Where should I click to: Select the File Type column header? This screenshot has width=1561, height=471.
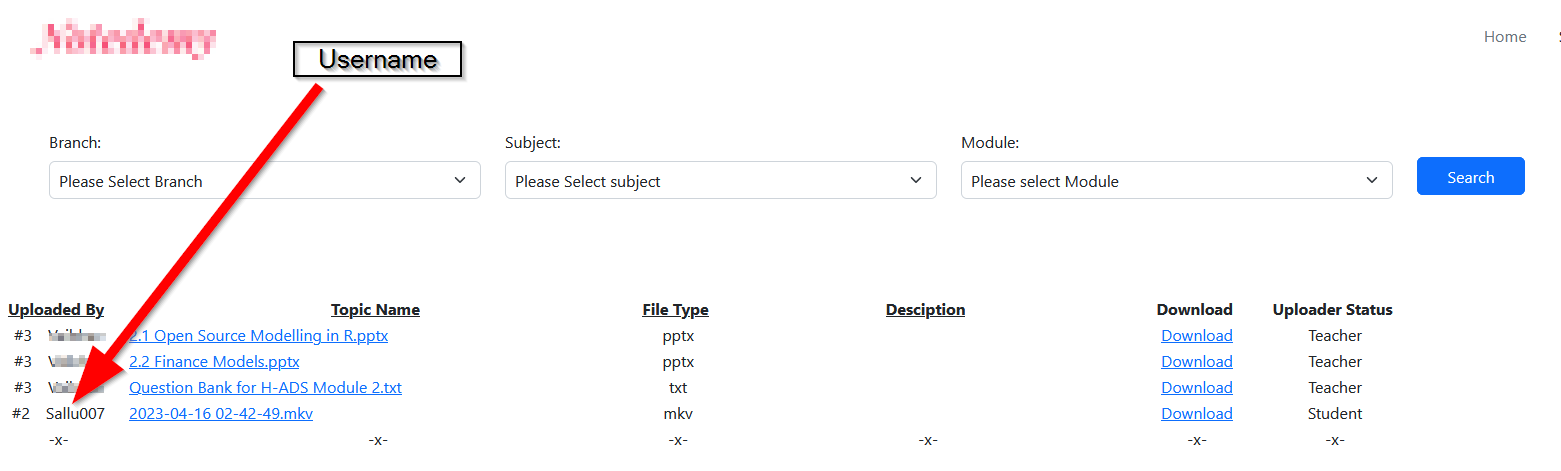675,310
